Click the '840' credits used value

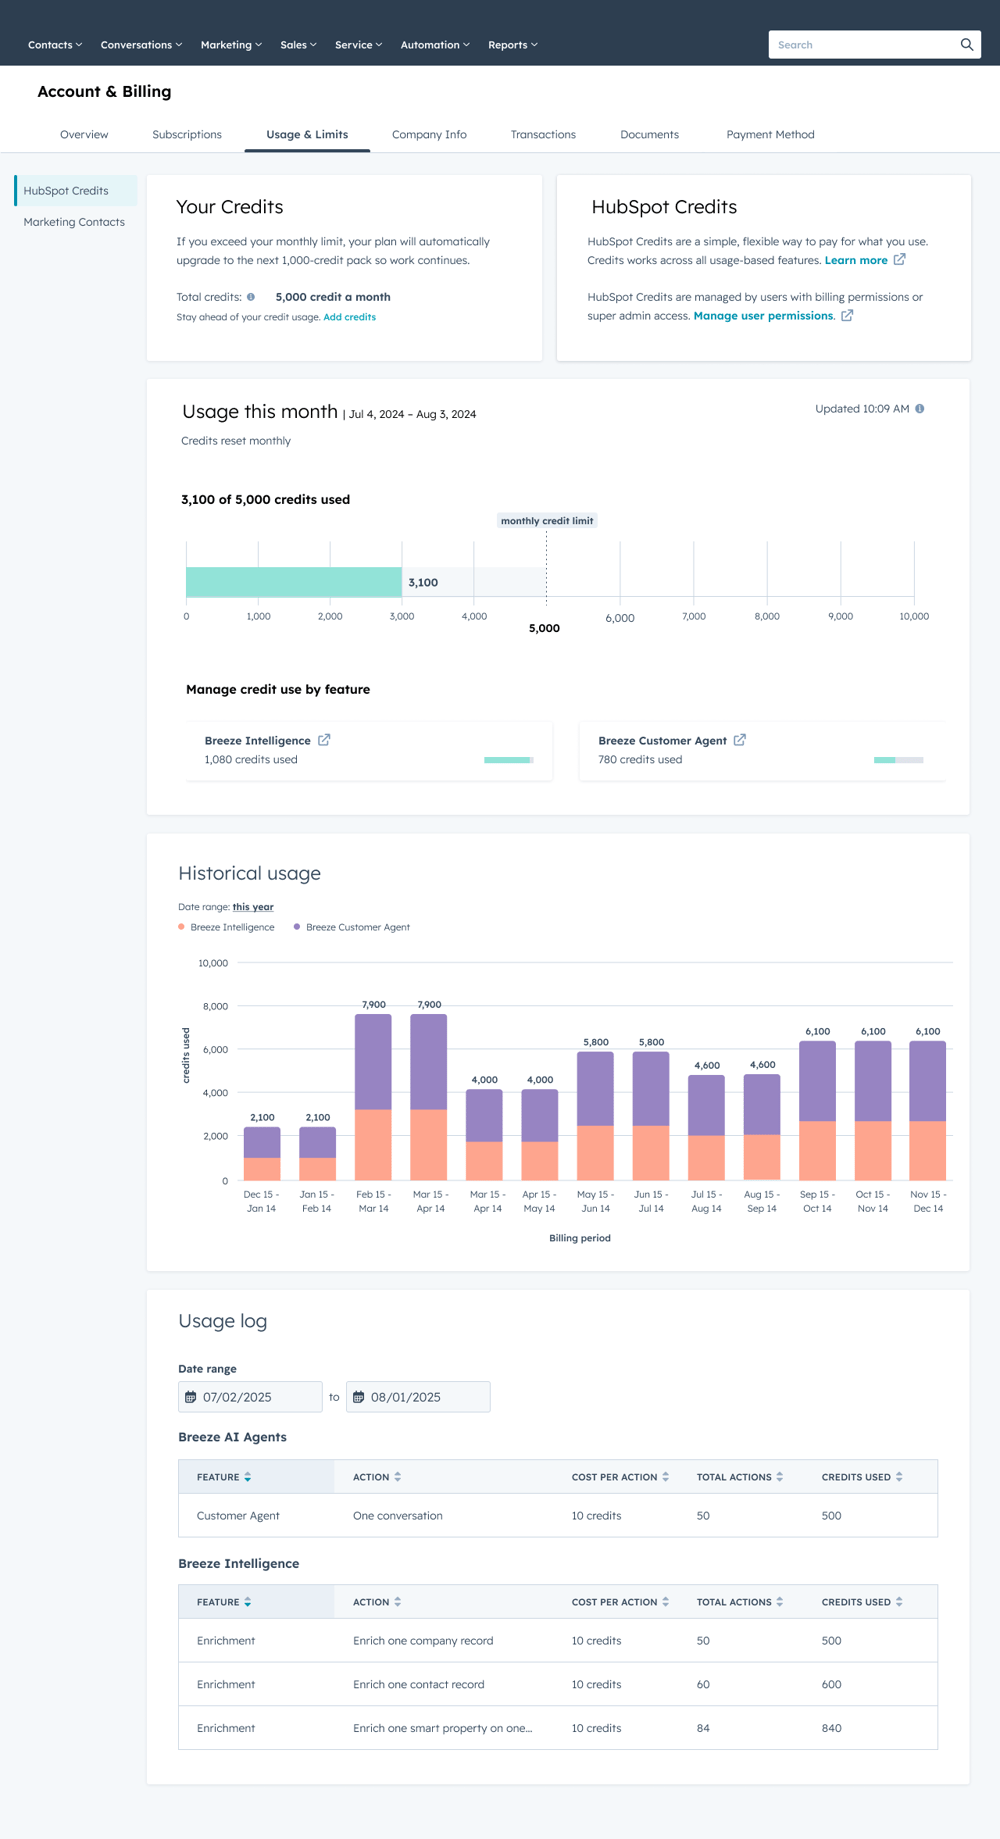pyautogui.click(x=831, y=1728)
